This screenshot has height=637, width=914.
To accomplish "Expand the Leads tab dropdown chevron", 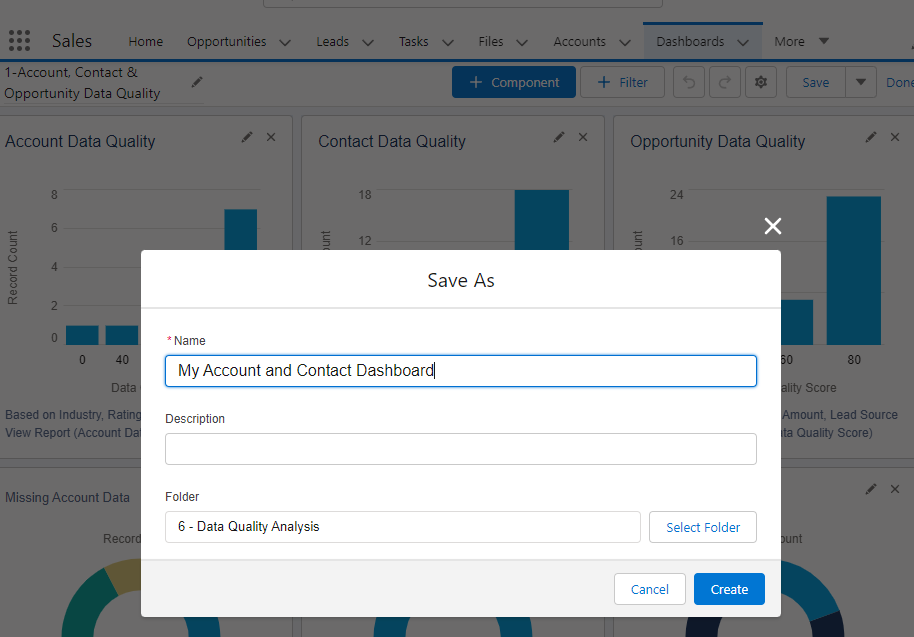I will click(368, 42).
